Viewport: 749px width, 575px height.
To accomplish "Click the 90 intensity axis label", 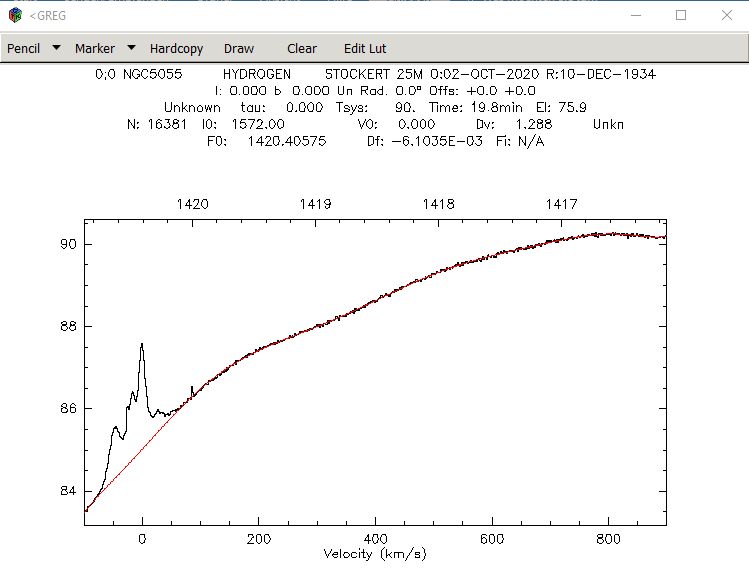I will [x=68, y=244].
